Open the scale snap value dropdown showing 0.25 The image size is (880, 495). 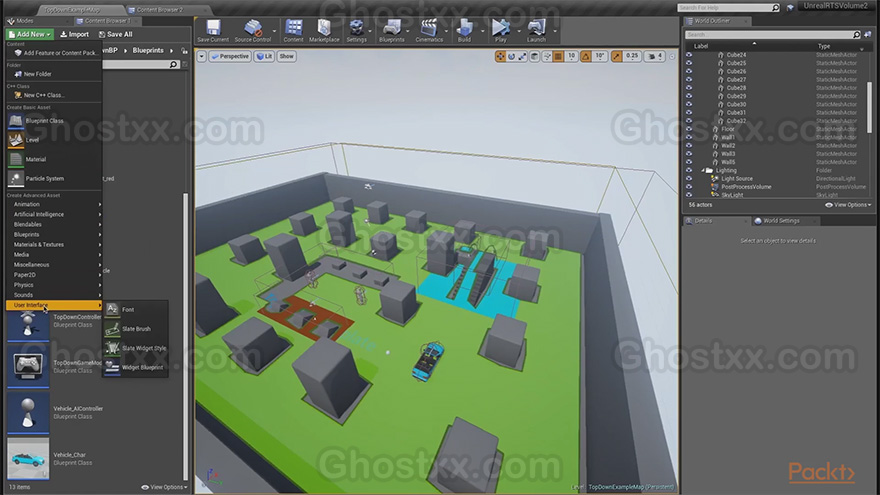coord(632,56)
